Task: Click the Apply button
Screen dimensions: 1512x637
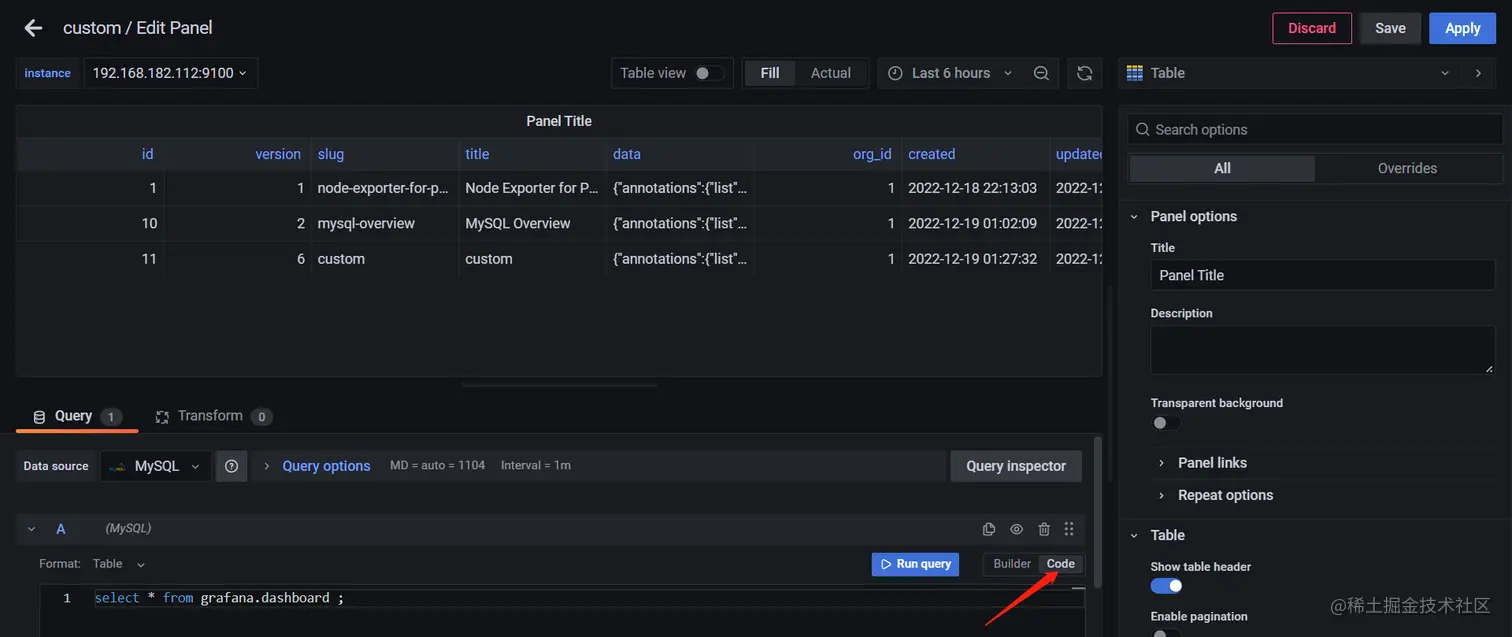Action: pyautogui.click(x=1462, y=28)
